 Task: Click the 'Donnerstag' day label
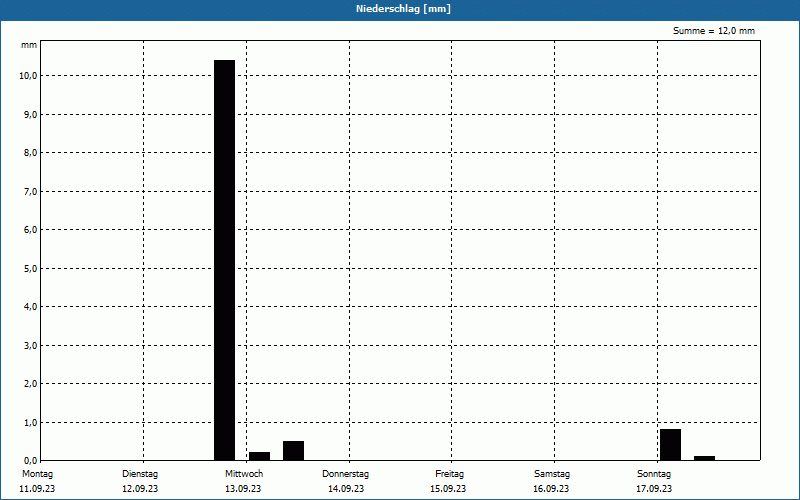[x=345, y=474]
